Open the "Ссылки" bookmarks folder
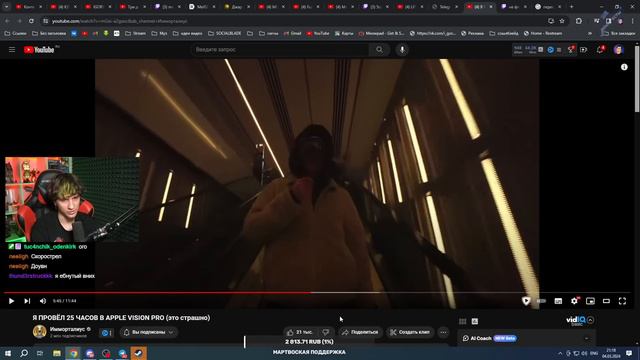The width and height of the screenshot is (640, 360). pyautogui.click(x=16, y=33)
